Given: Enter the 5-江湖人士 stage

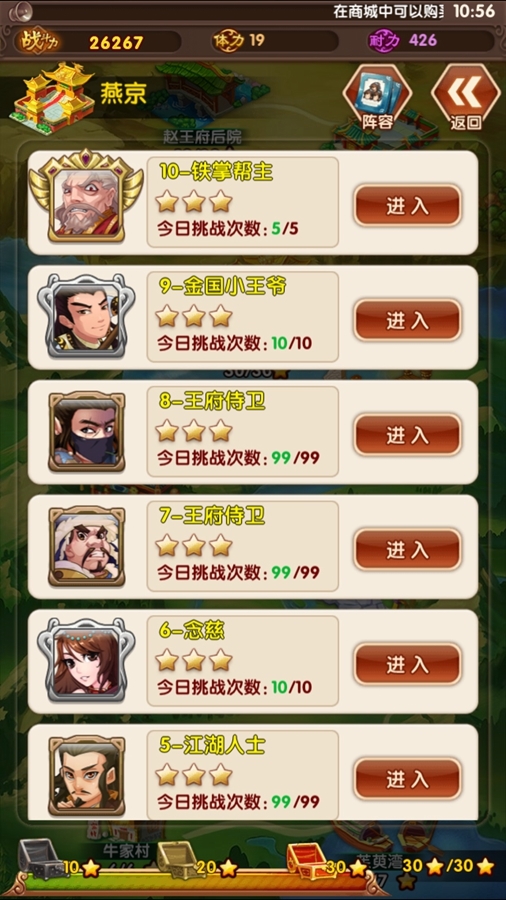Looking at the screenshot, I should coord(407,779).
